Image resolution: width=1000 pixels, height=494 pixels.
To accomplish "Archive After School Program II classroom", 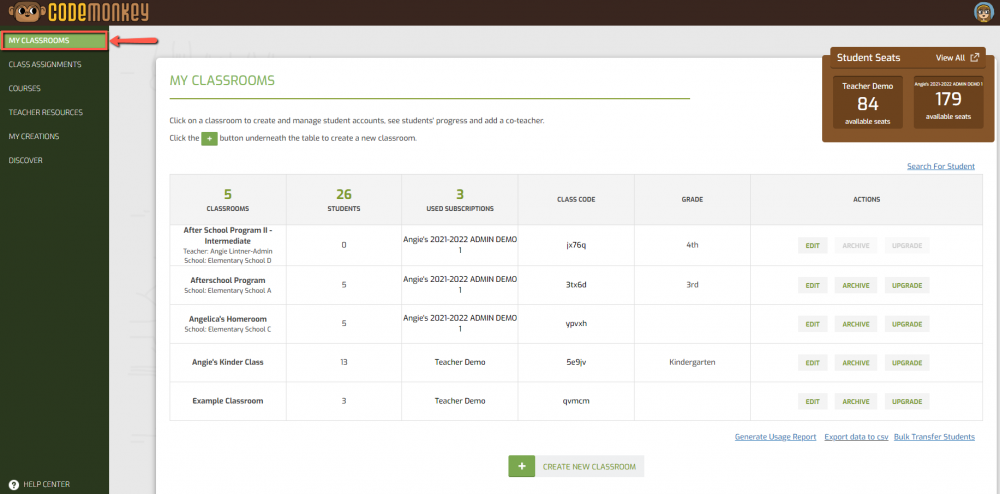I will click(856, 246).
